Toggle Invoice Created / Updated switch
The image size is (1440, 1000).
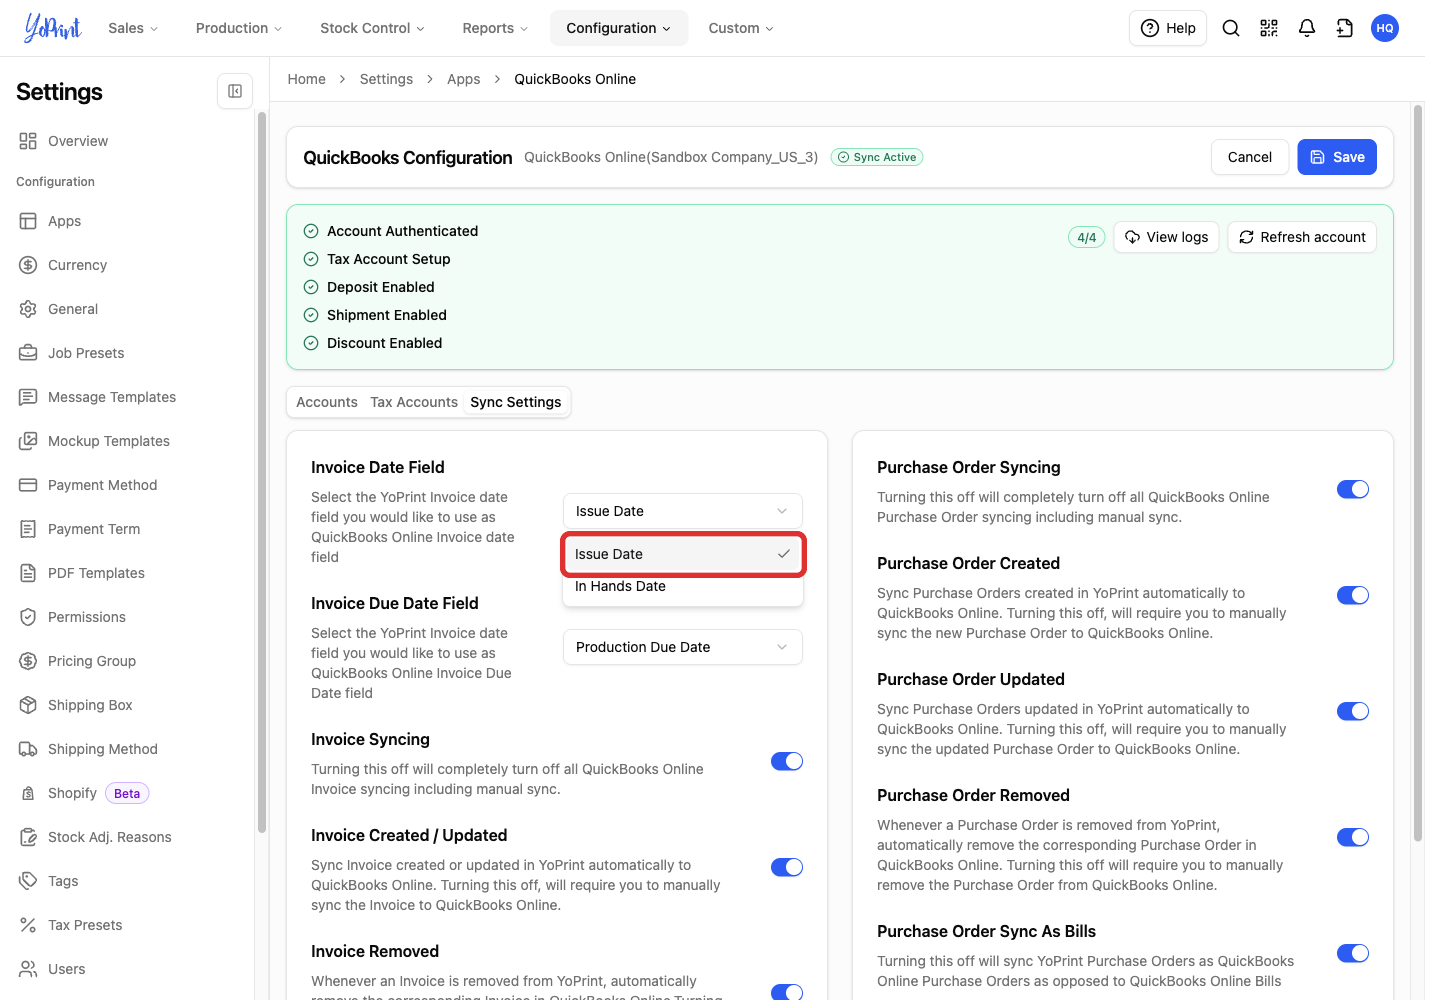(787, 867)
